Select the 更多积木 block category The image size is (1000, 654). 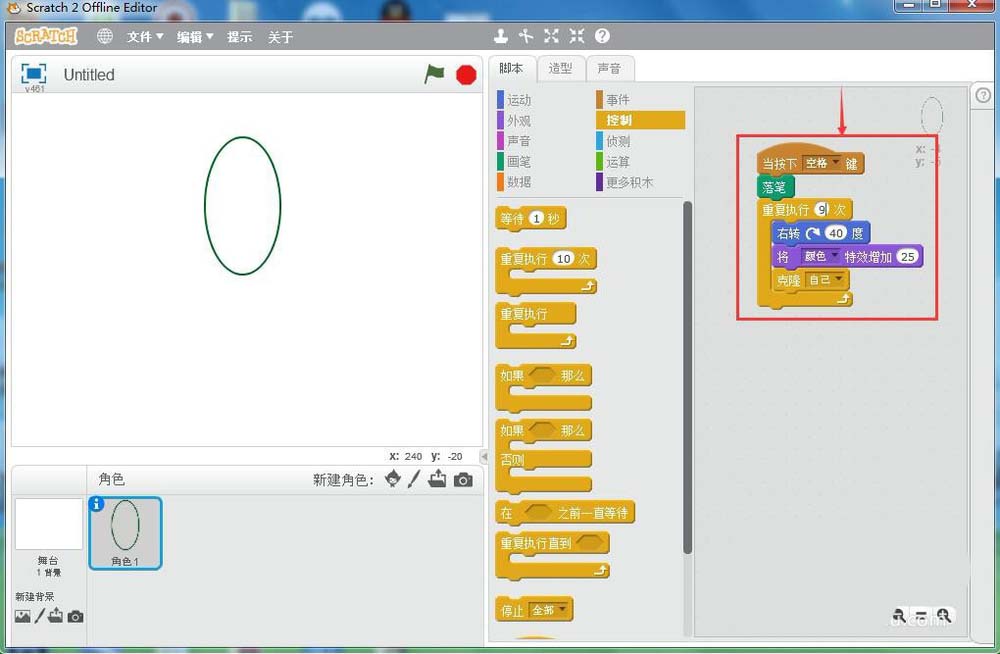tap(625, 182)
